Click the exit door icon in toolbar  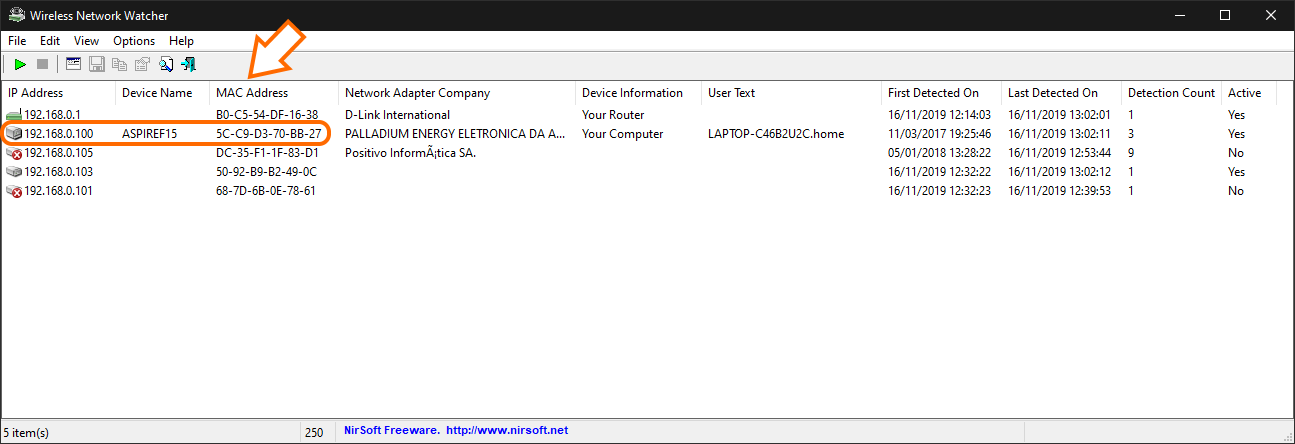pos(189,64)
